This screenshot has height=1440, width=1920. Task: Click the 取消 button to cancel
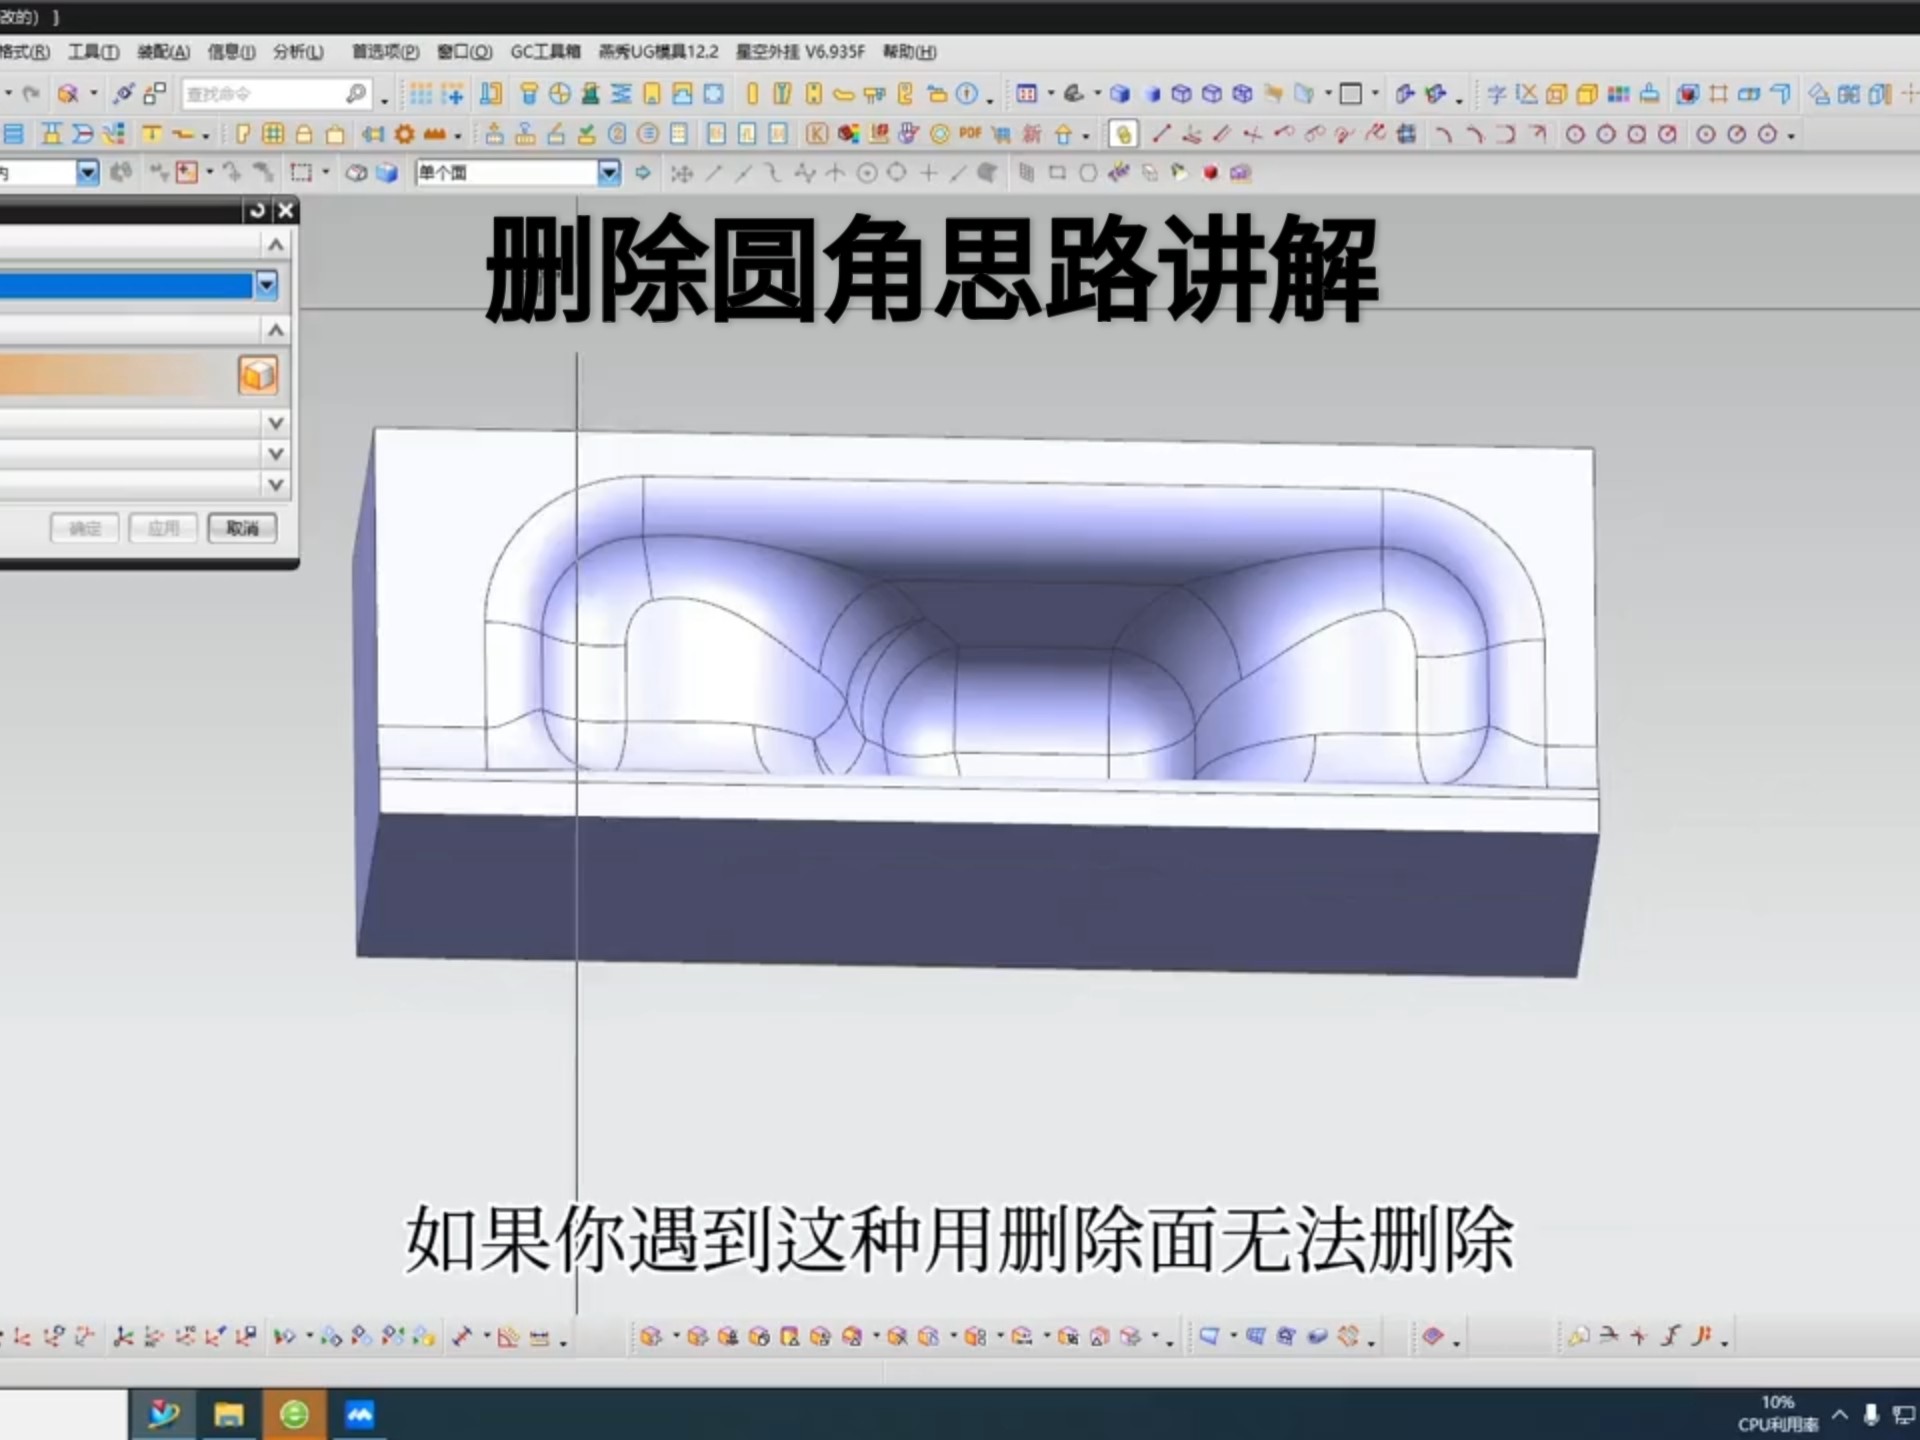[241, 528]
